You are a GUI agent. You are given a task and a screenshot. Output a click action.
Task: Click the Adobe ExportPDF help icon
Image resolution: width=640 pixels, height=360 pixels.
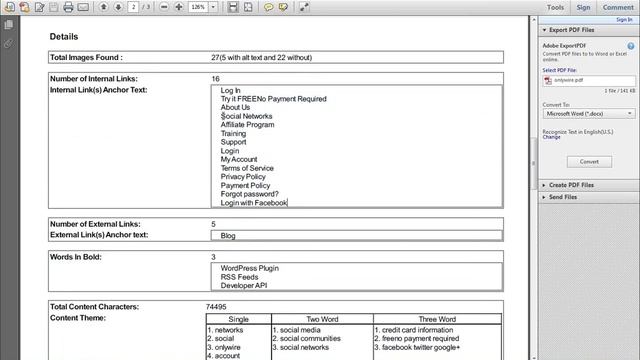tap(631, 46)
